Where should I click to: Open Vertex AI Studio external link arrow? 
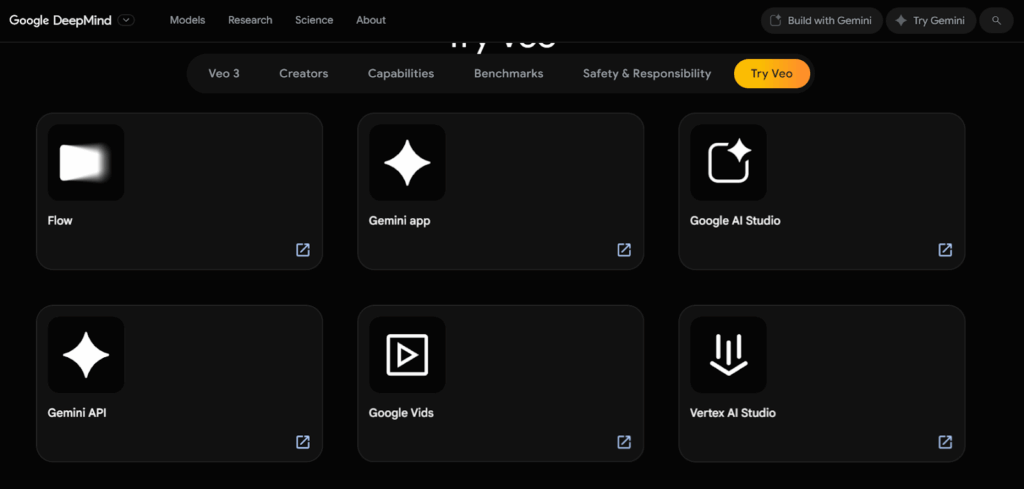945,442
